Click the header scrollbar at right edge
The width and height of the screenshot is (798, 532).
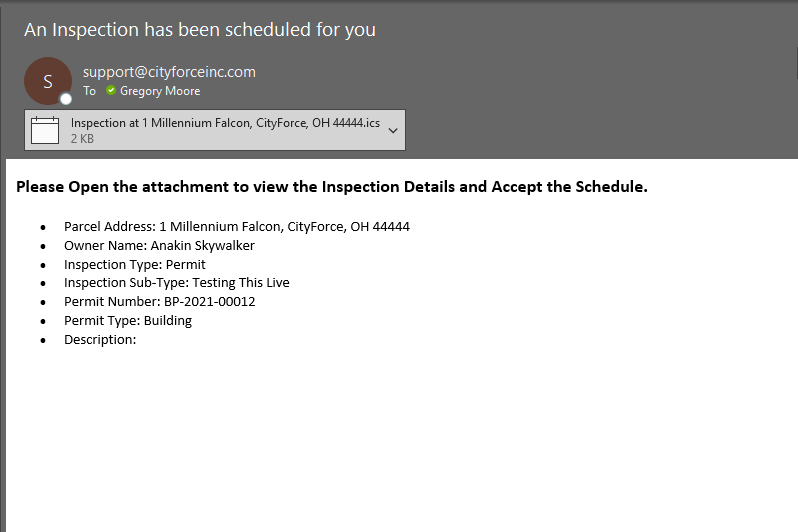796,61
